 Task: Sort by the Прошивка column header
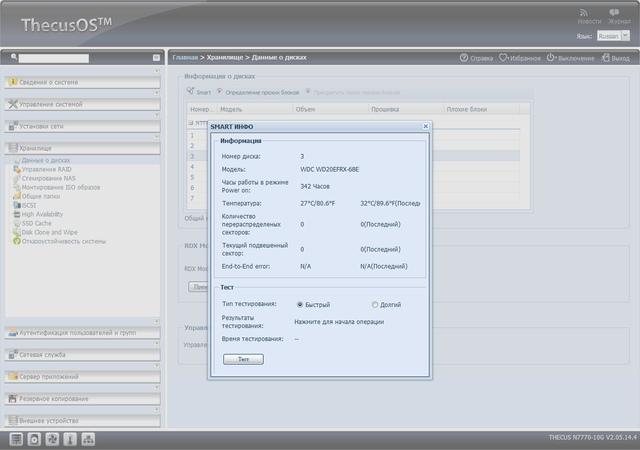pyautogui.click(x=406, y=109)
